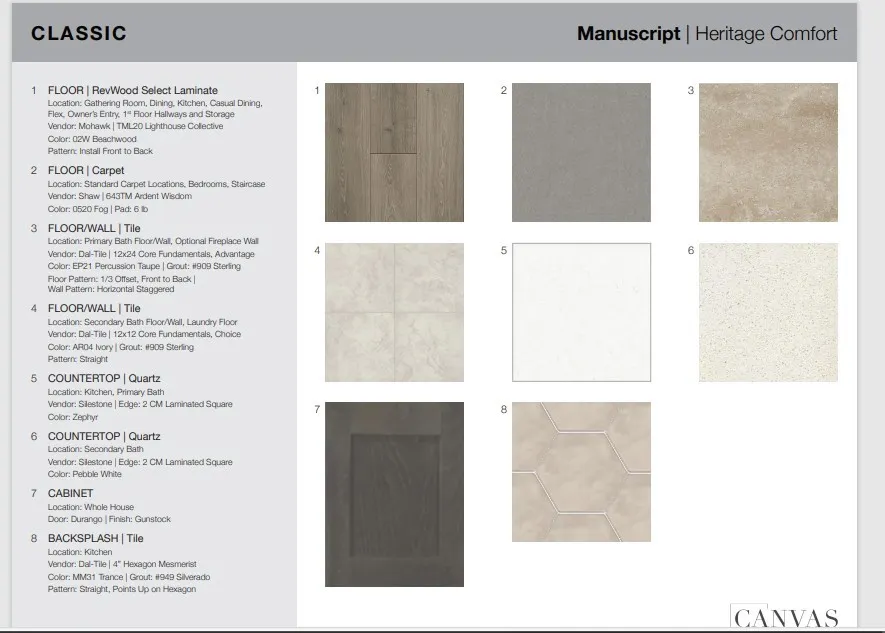Select the CABINET item heading
The width and height of the screenshot is (885, 633).
tap(71, 494)
